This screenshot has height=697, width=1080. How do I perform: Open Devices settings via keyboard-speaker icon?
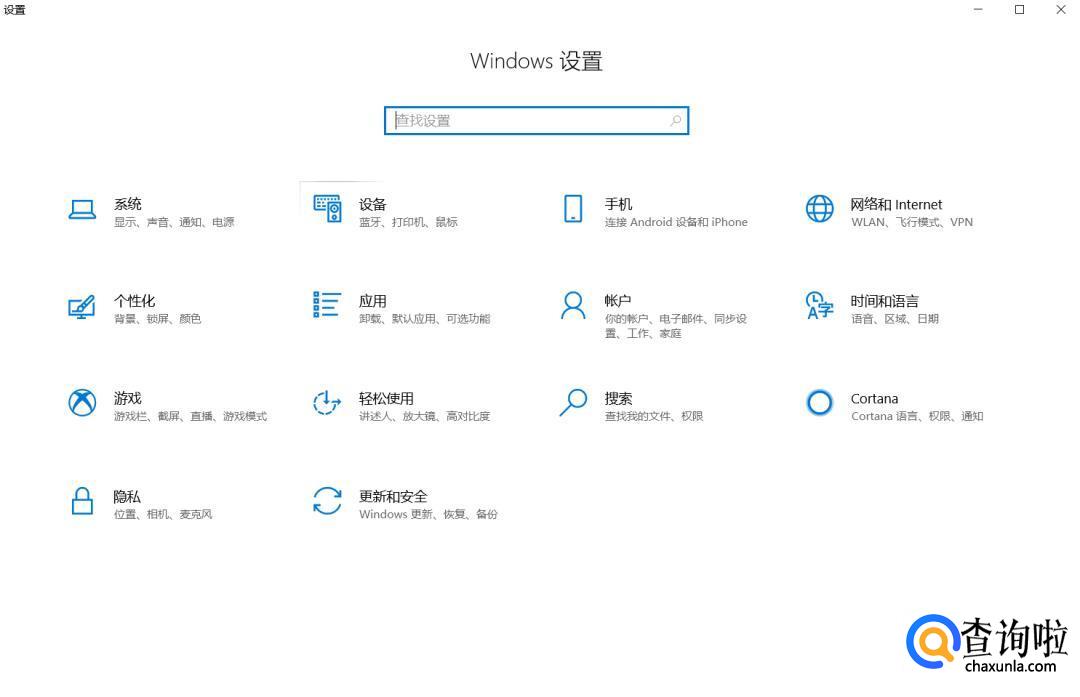(x=327, y=209)
